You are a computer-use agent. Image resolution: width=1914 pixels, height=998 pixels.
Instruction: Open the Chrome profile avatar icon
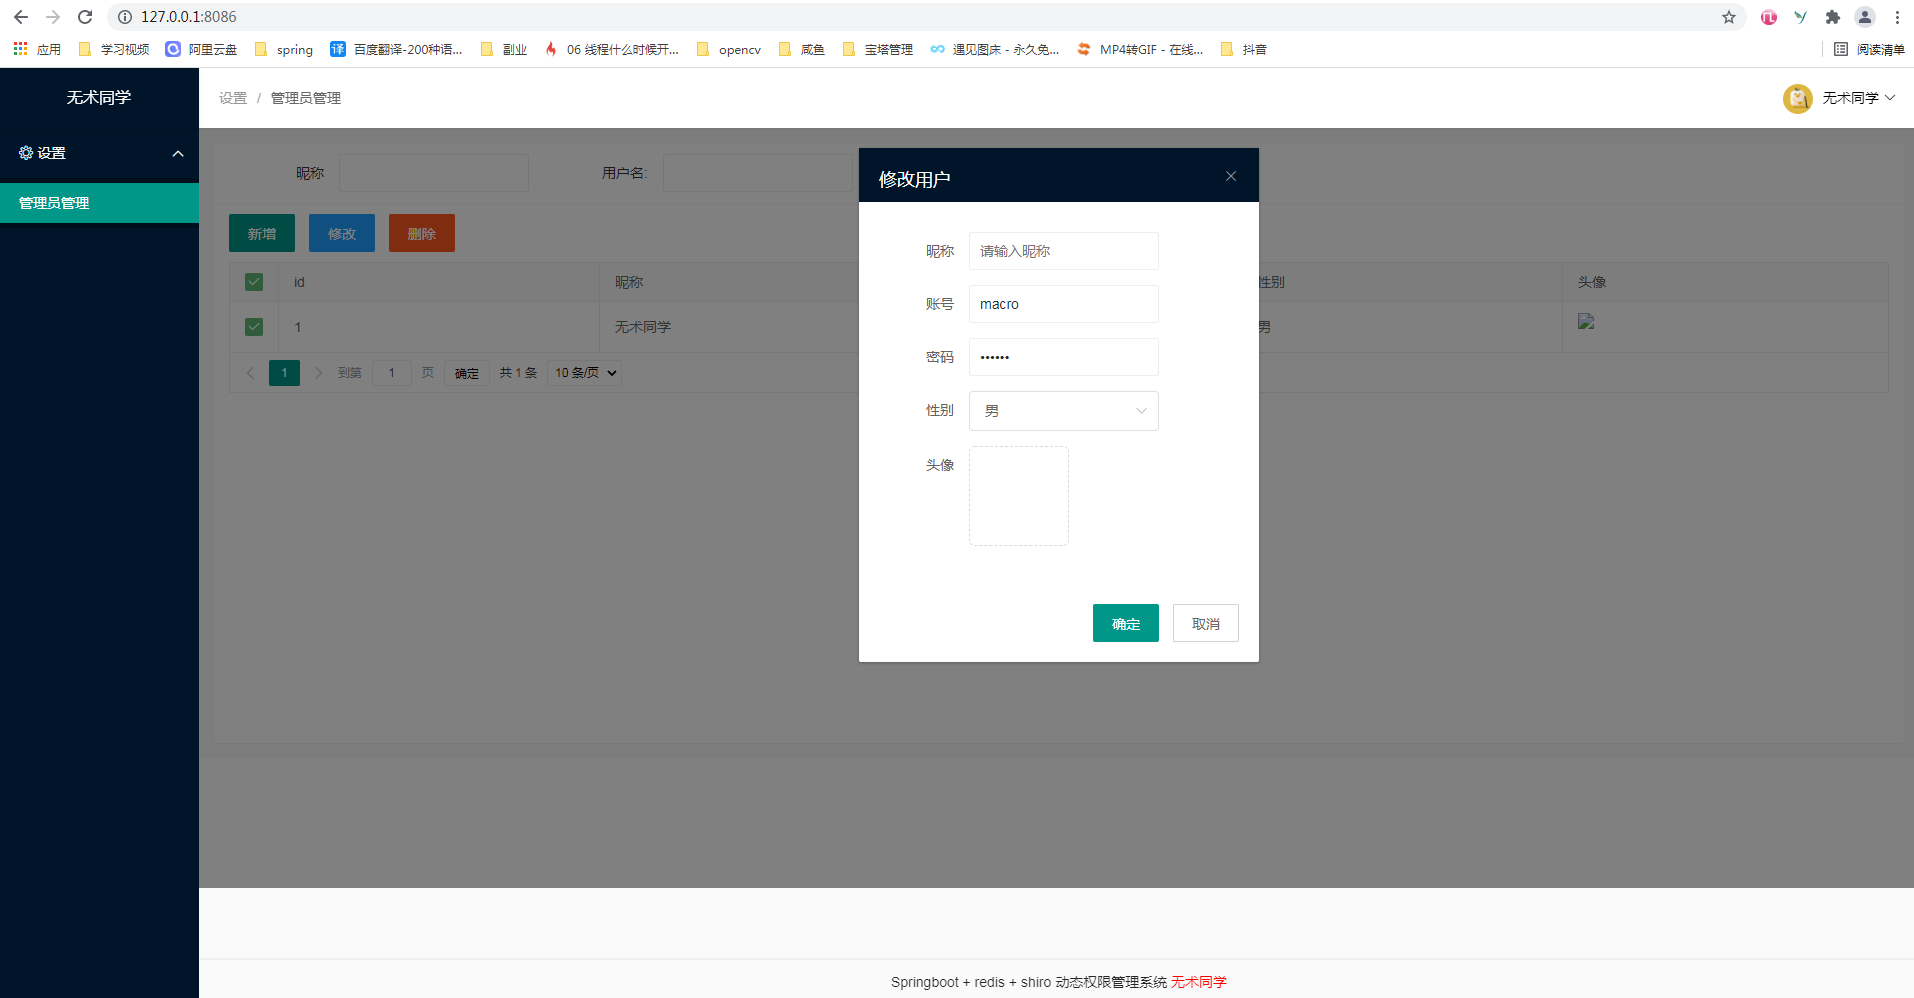tap(1865, 17)
